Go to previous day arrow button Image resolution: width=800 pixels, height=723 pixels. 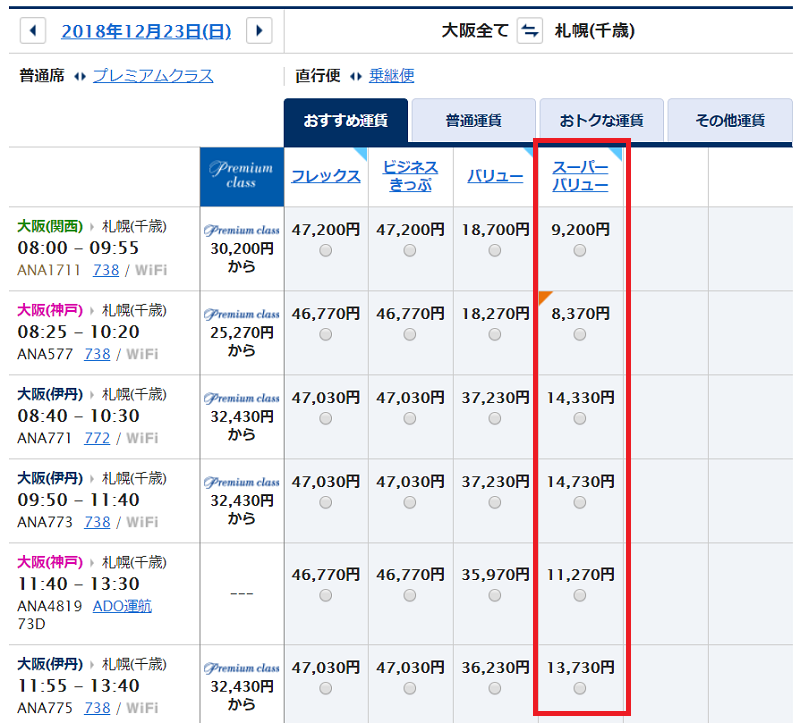click(x=33, y=31)
